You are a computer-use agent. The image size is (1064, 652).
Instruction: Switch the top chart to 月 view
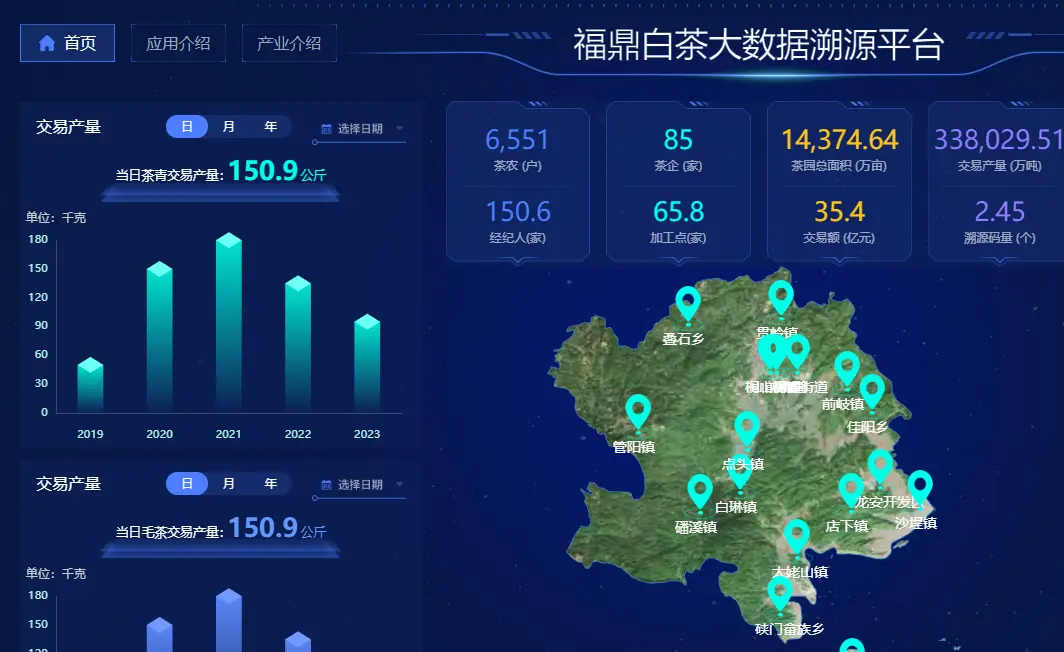click(228, 127)
